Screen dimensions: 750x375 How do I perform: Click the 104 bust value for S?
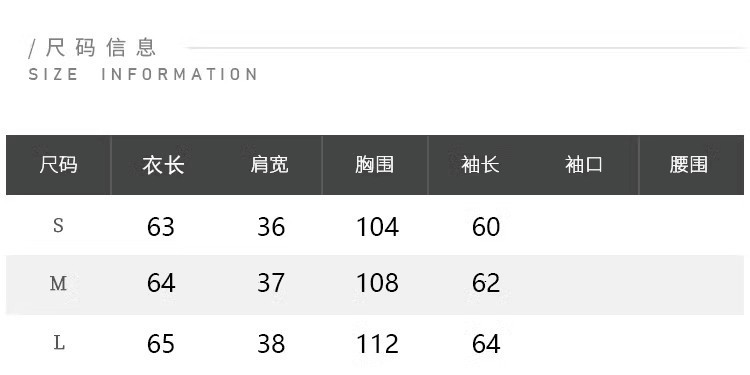tap(377, 227)
